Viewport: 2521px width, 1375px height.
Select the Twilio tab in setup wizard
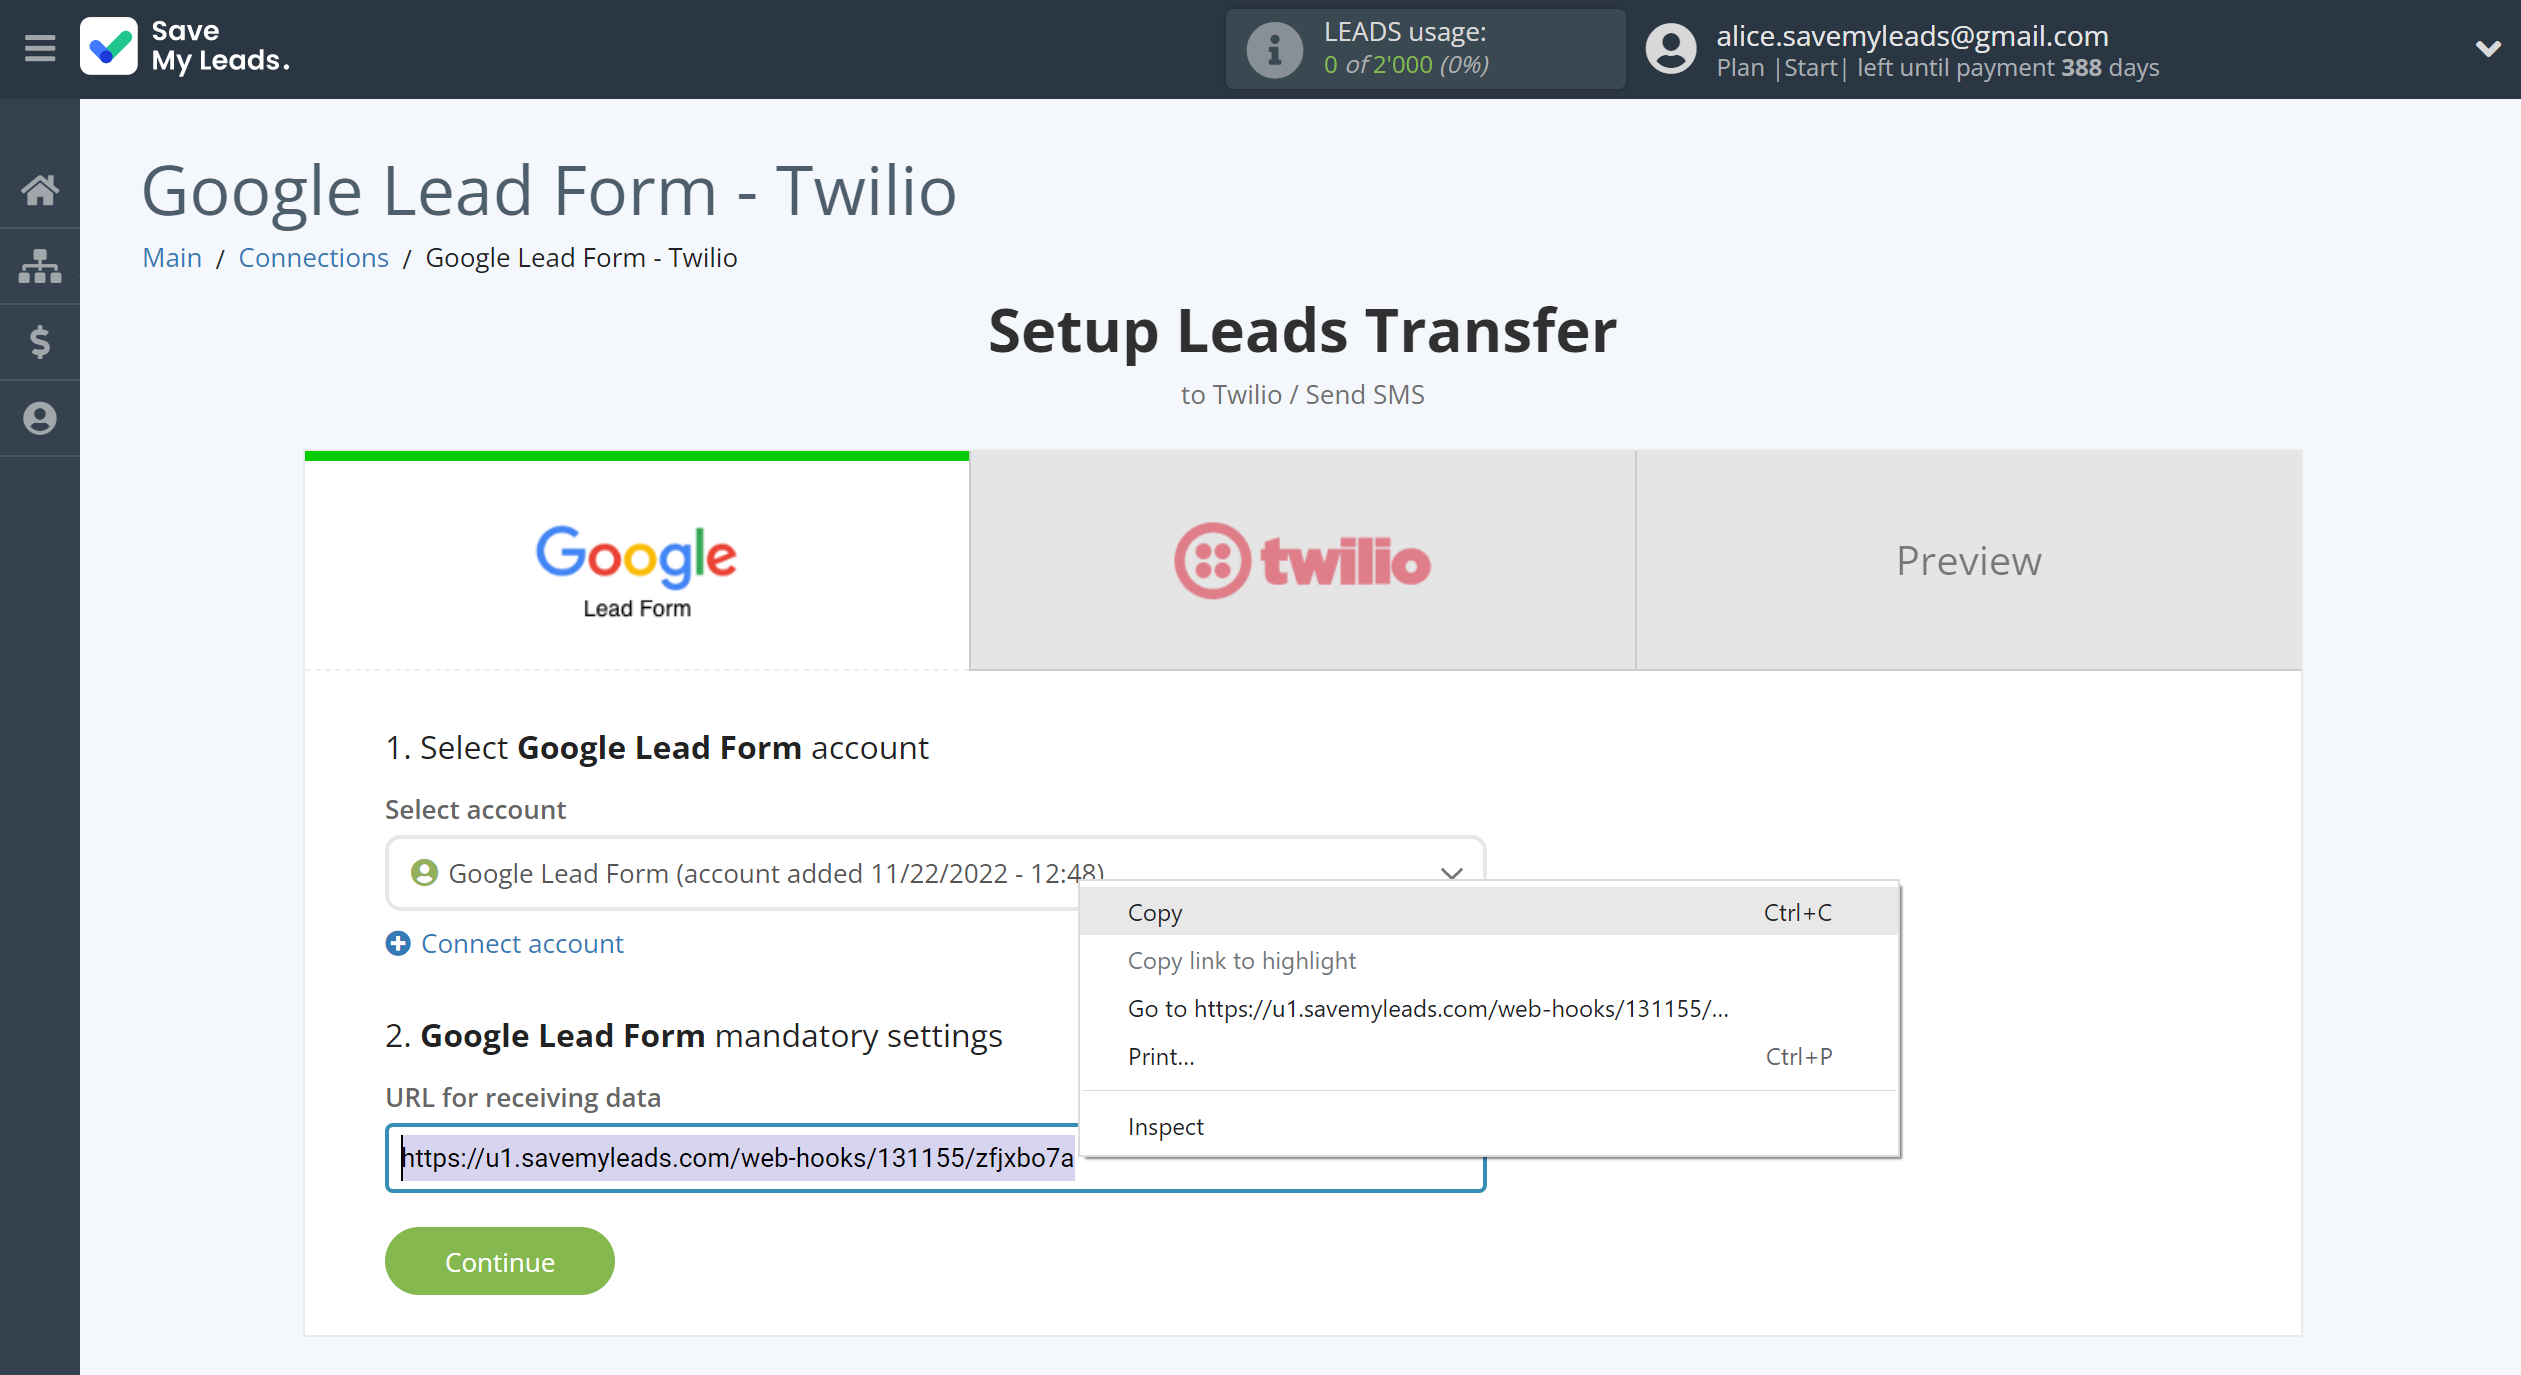1302,557
